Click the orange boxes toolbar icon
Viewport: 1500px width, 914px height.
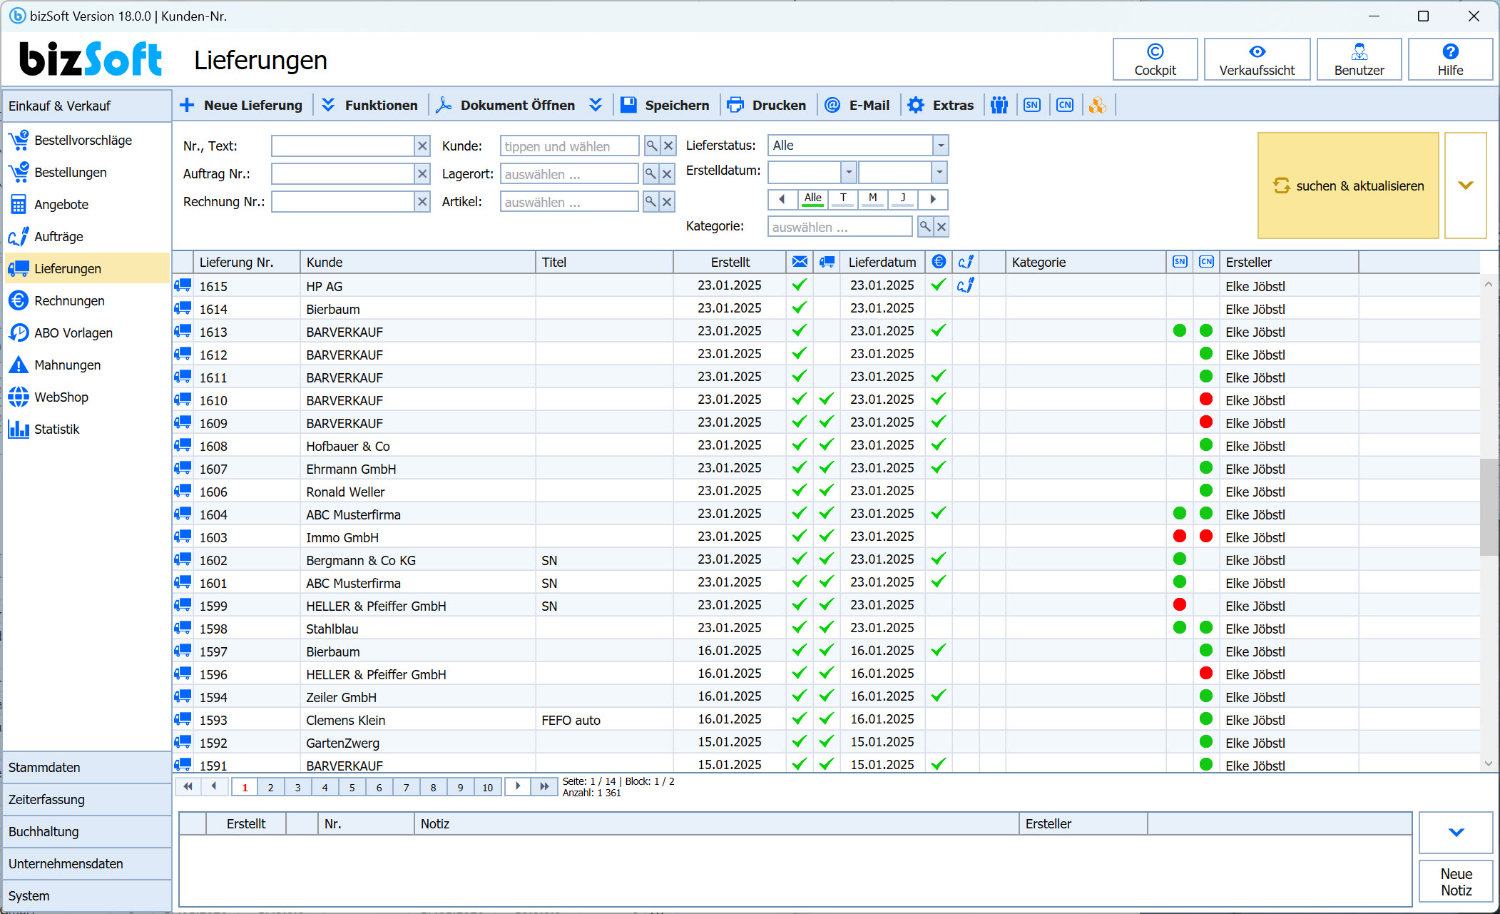[1097, 105]
